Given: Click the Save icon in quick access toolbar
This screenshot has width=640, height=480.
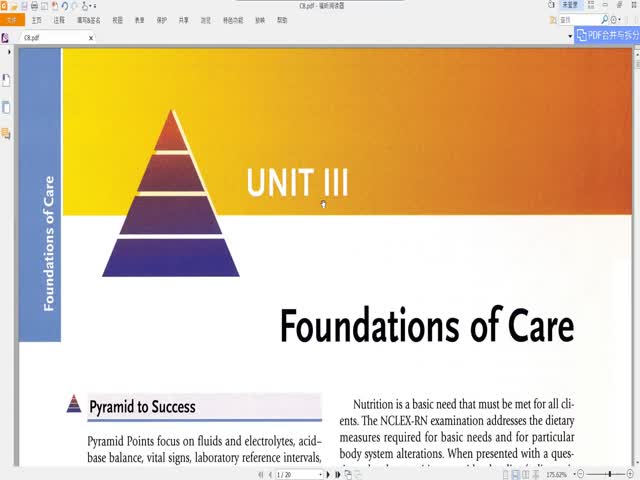Looking at the screenshot, I should click(x=25, y=6).
